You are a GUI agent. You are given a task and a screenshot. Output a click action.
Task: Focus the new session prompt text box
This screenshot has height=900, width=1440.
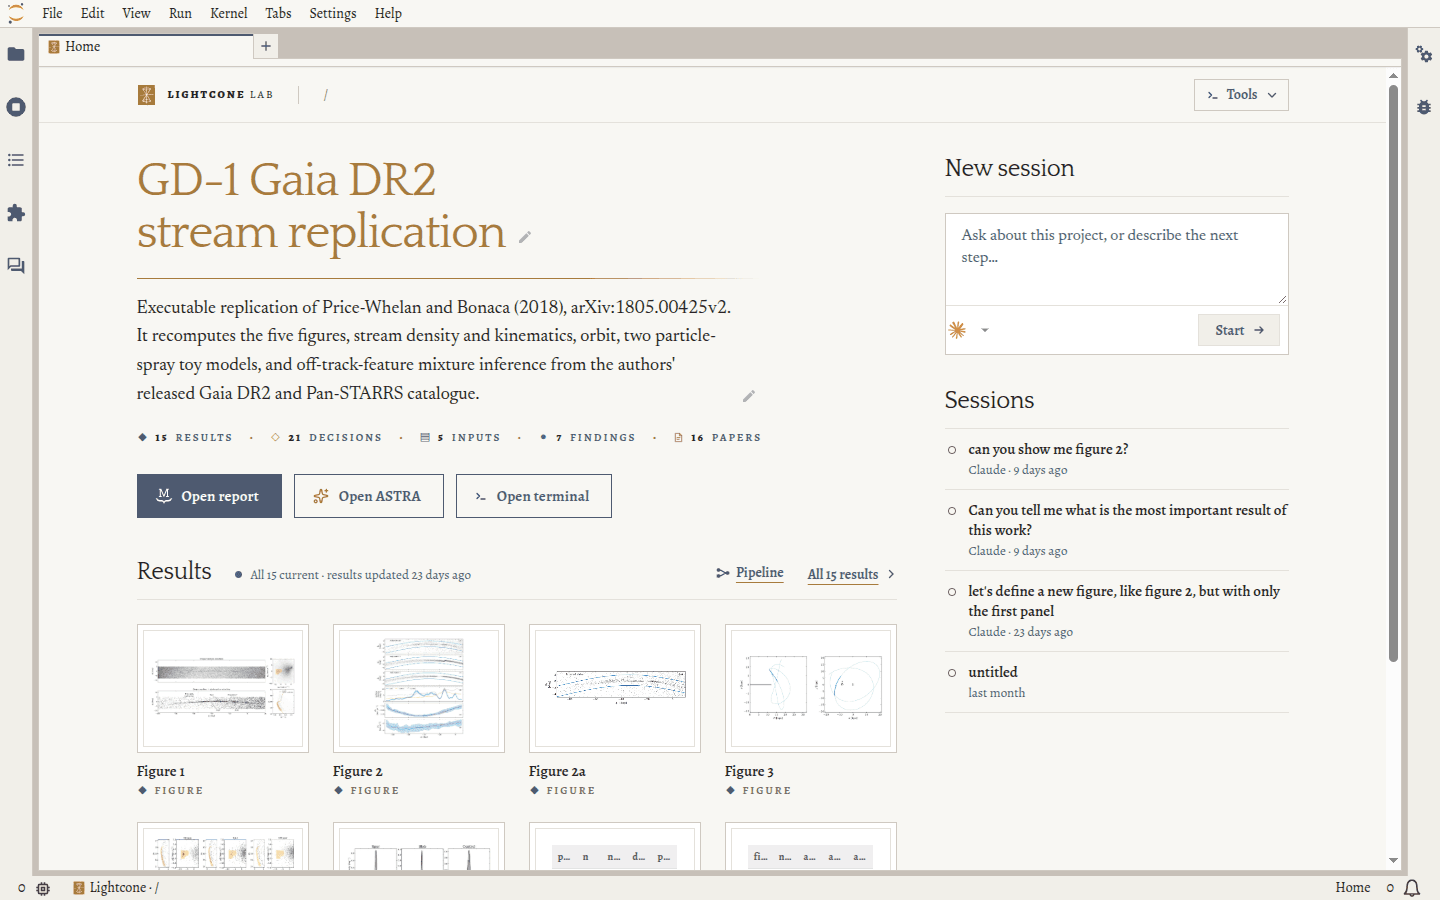(x=1116, y=259)
